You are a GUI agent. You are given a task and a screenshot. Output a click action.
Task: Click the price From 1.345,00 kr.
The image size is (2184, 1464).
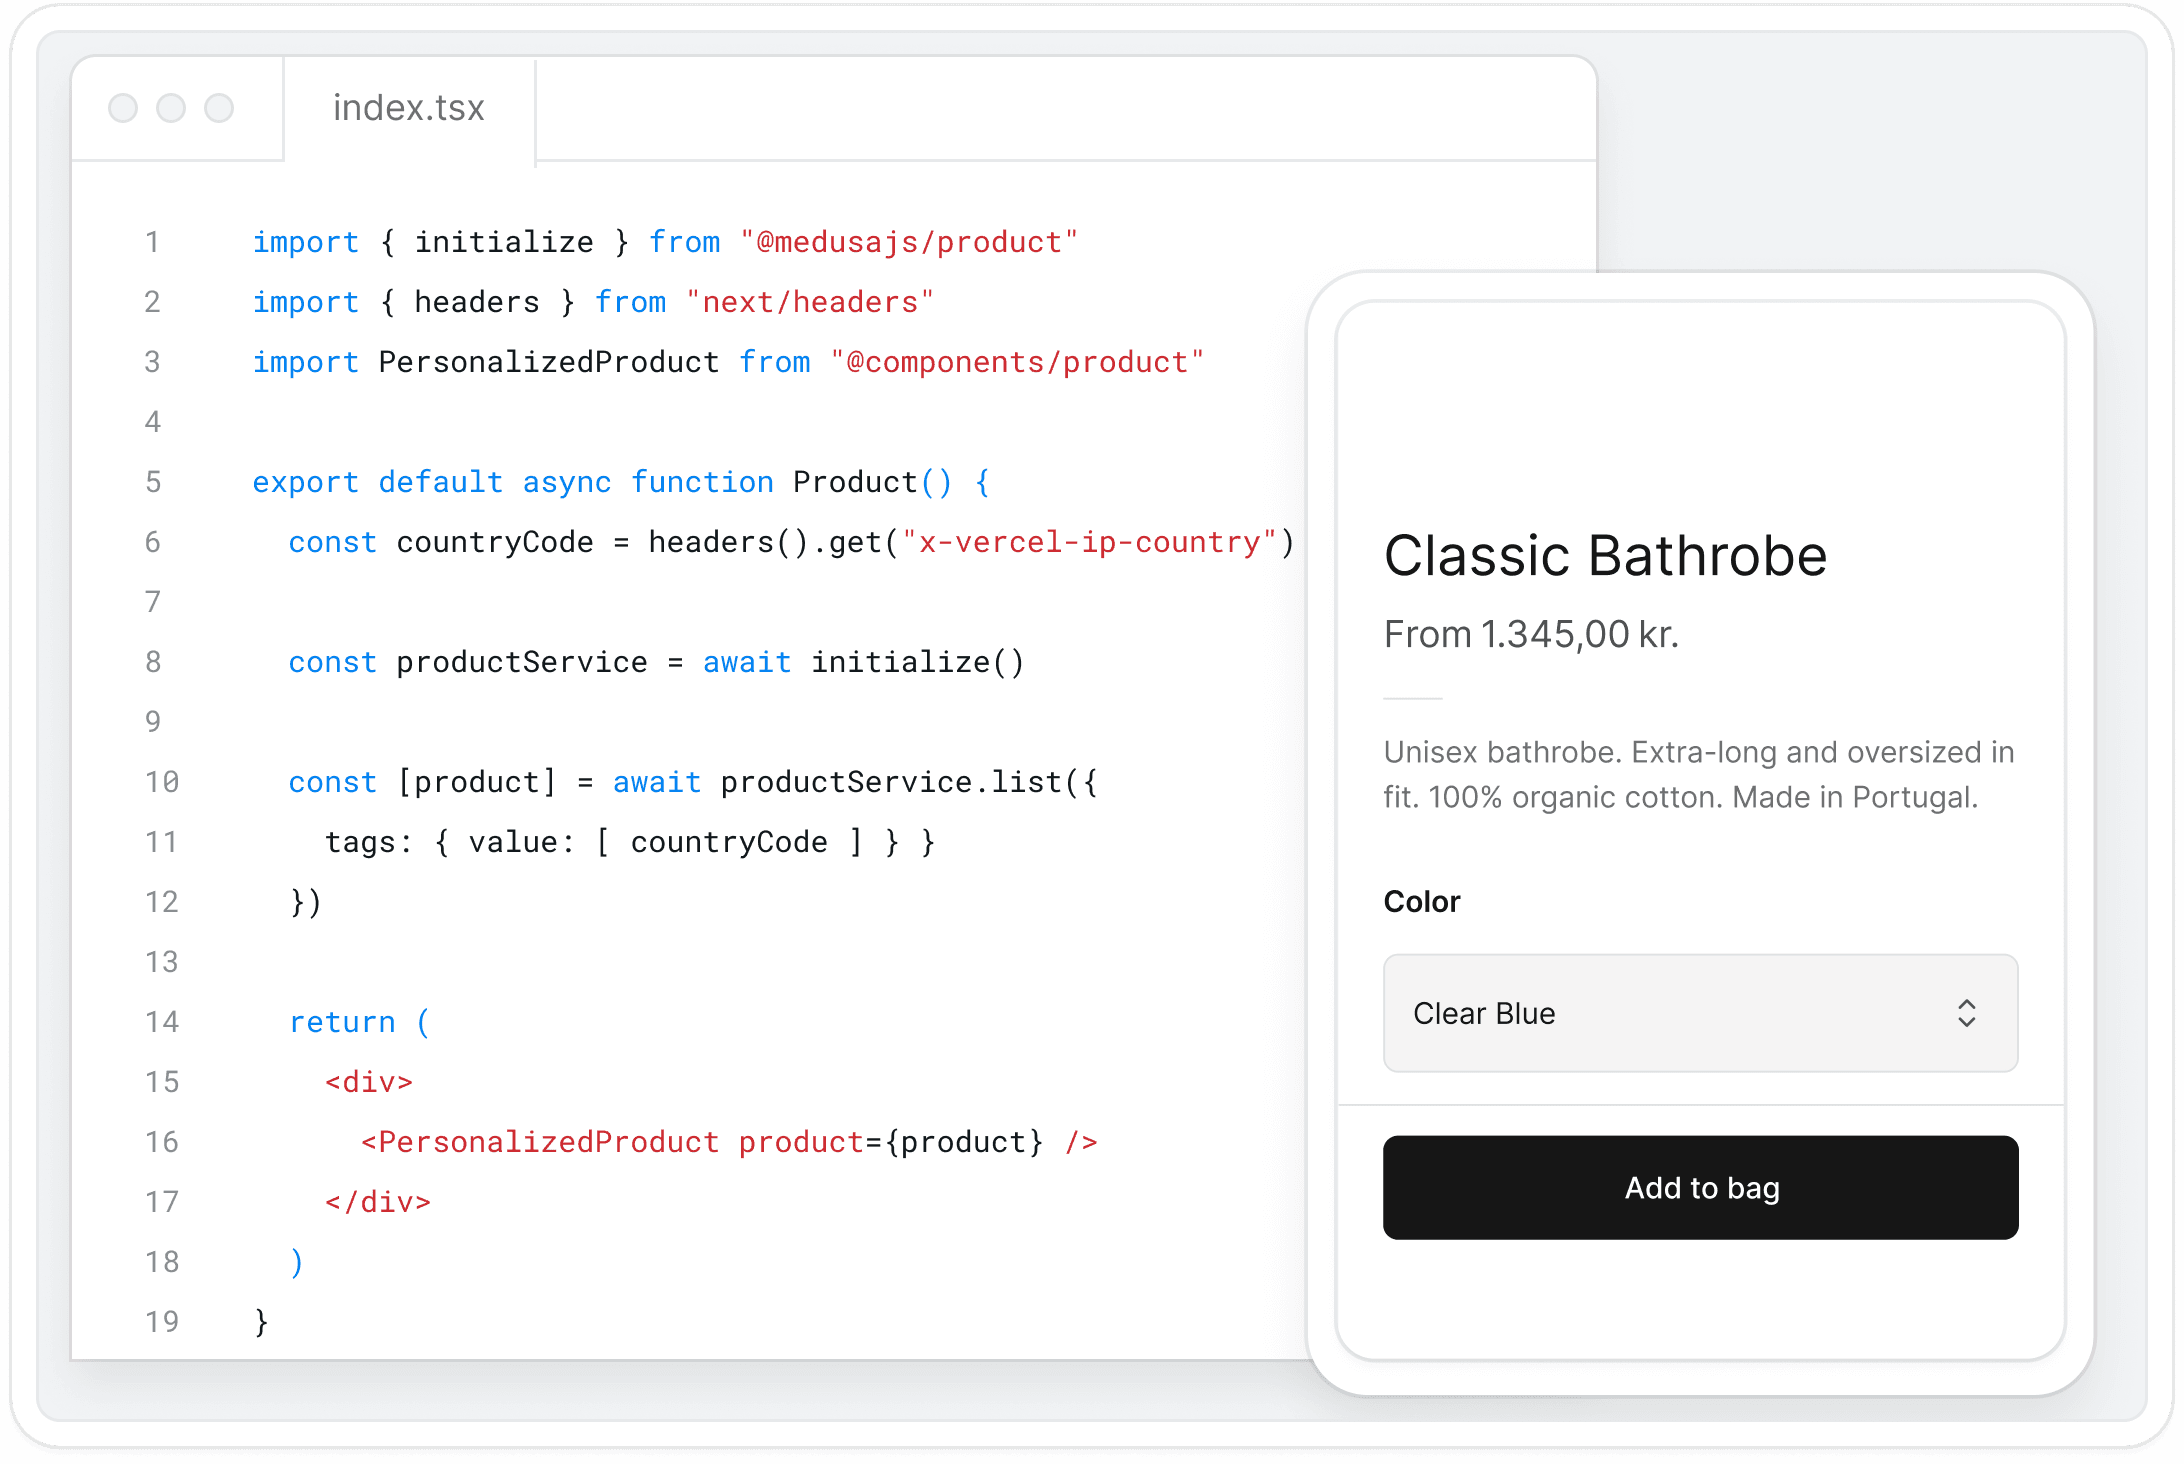(1531, 634)
